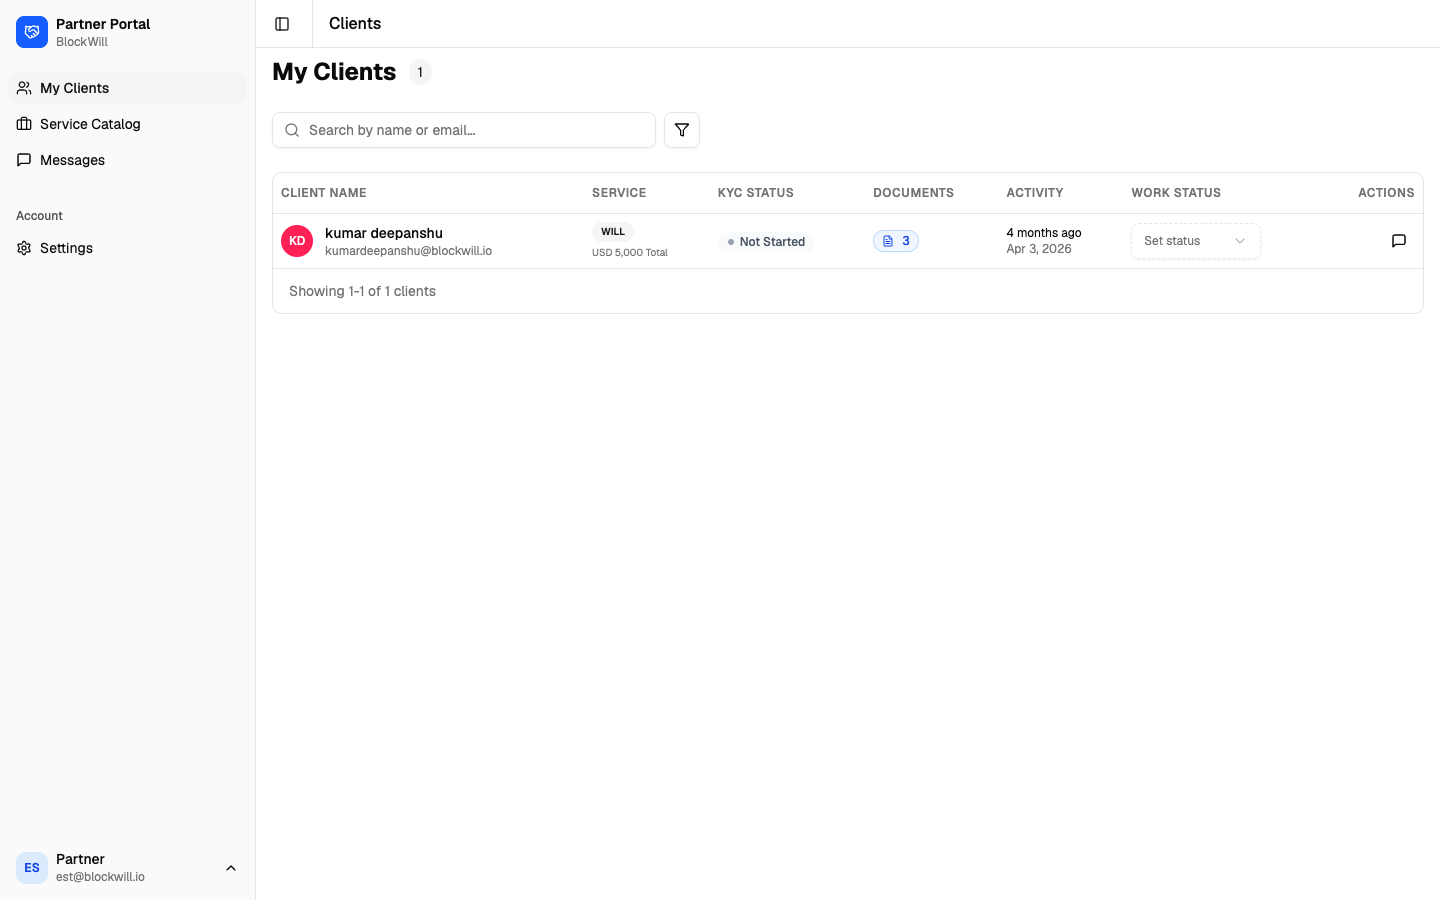Click the 4 months ago activity

(x=1044, y=233)
